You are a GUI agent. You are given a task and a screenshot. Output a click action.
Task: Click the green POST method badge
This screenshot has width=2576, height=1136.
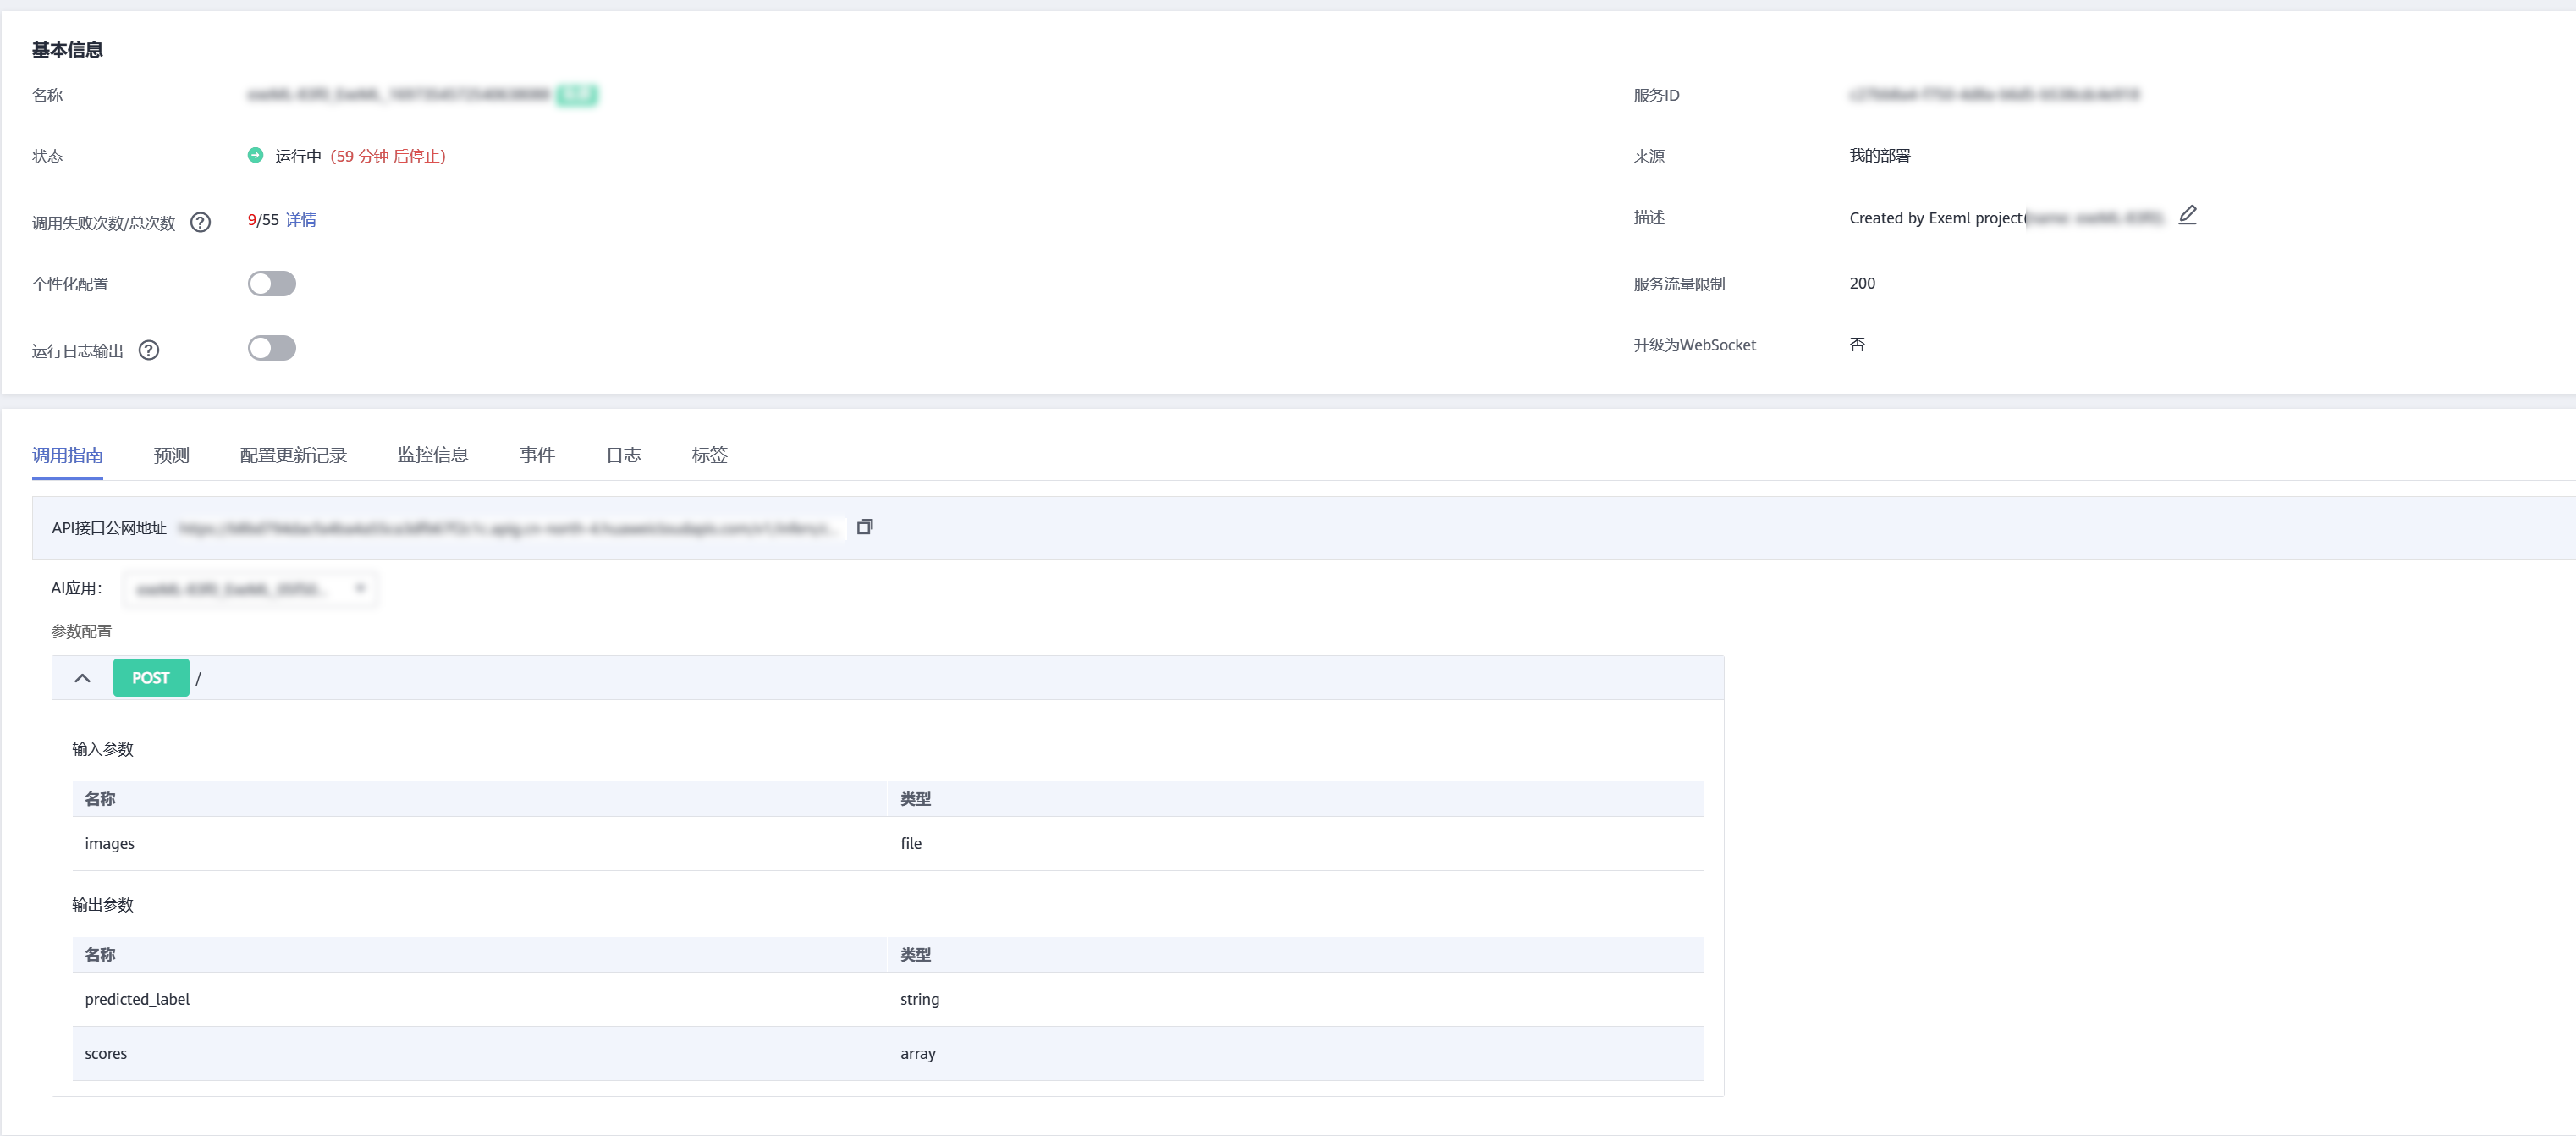point(150,678)
